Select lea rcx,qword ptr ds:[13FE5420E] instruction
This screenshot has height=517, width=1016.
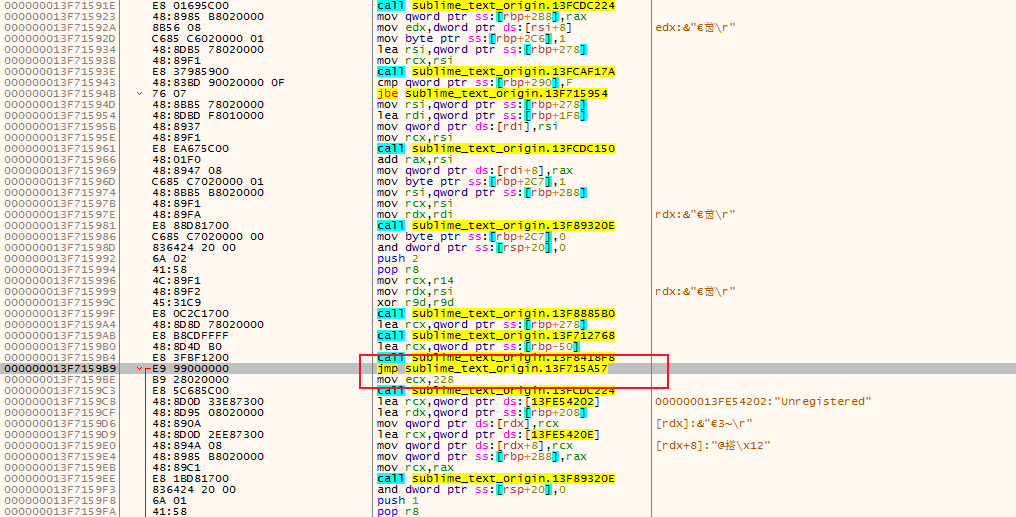point(489,435)
